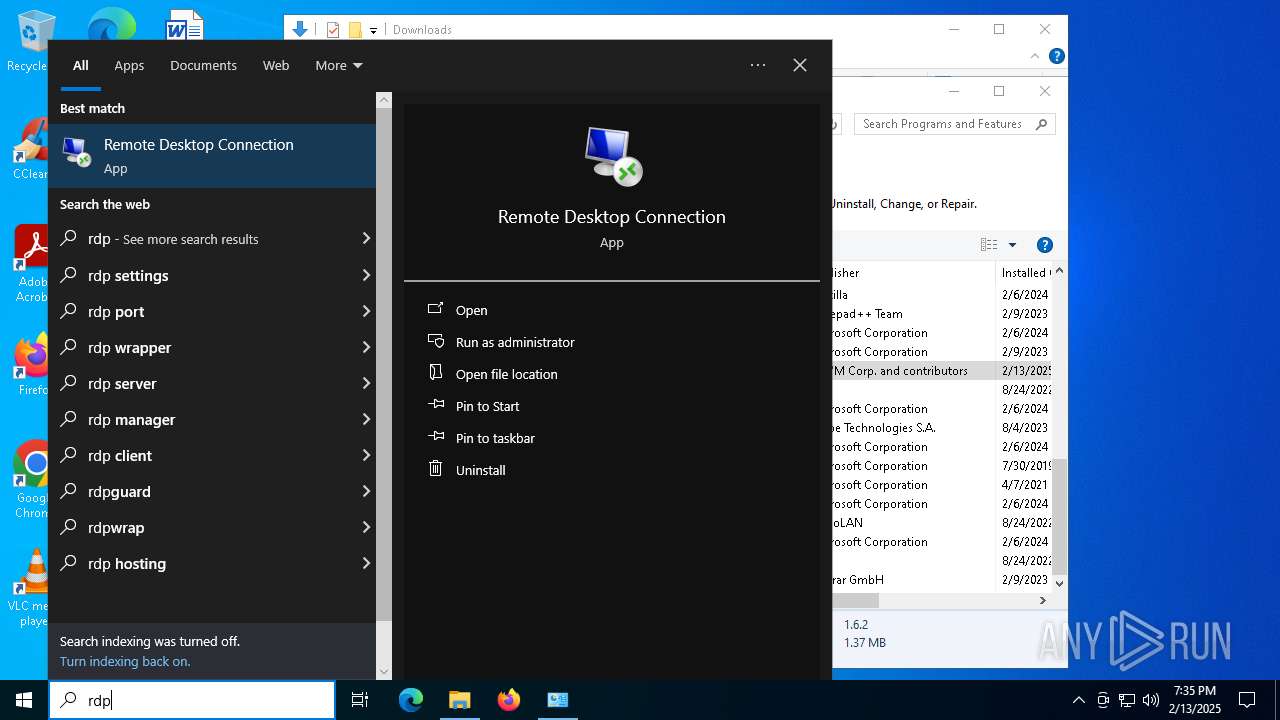This screenshot has height=720, width=1280.
Task: Expand the rdp wrapper suggestion arrow
Action: (366, 347)
